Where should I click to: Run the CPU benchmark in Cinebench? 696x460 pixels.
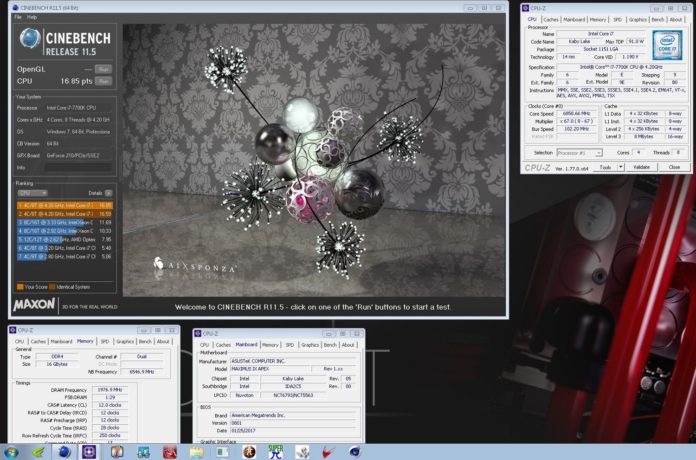pyautogui.click(x=103, y=81)
